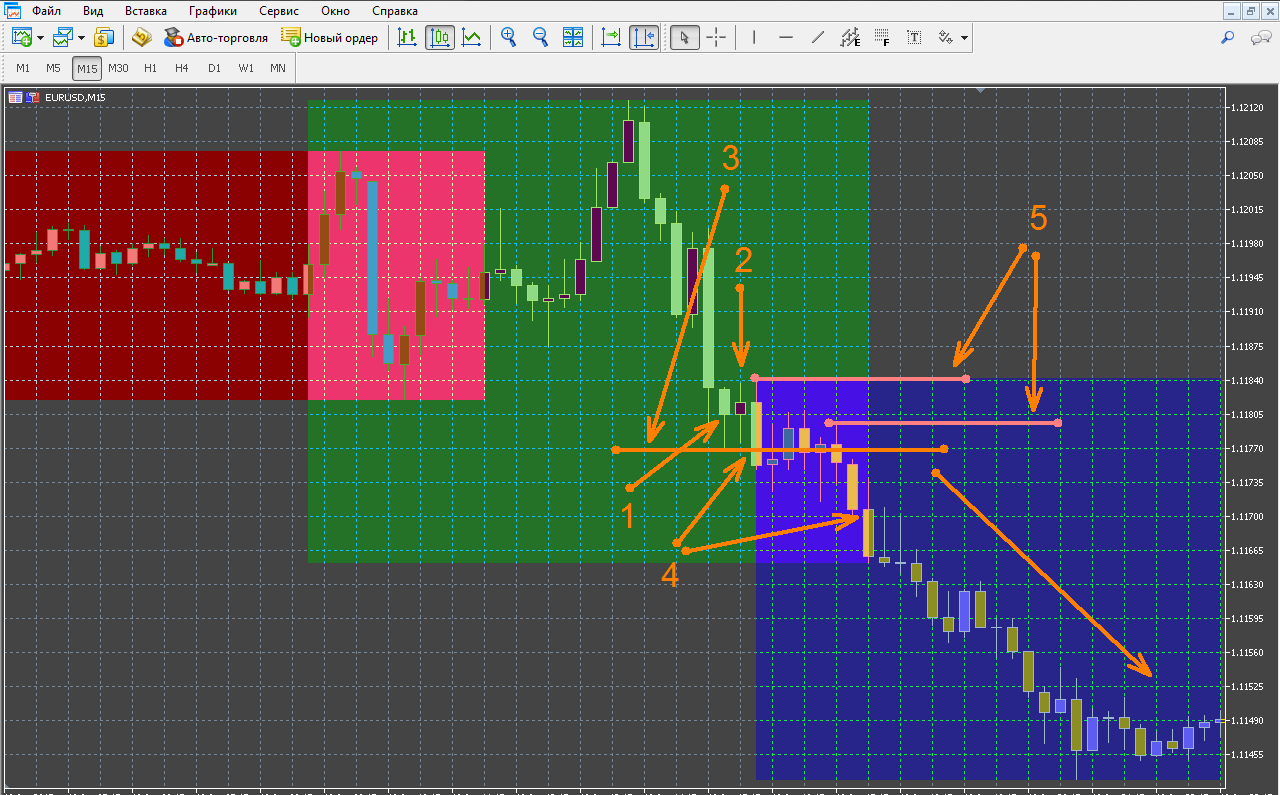Draw a vertical line tool
This screenshot has height=795, width=1280.
pos(754,38)
